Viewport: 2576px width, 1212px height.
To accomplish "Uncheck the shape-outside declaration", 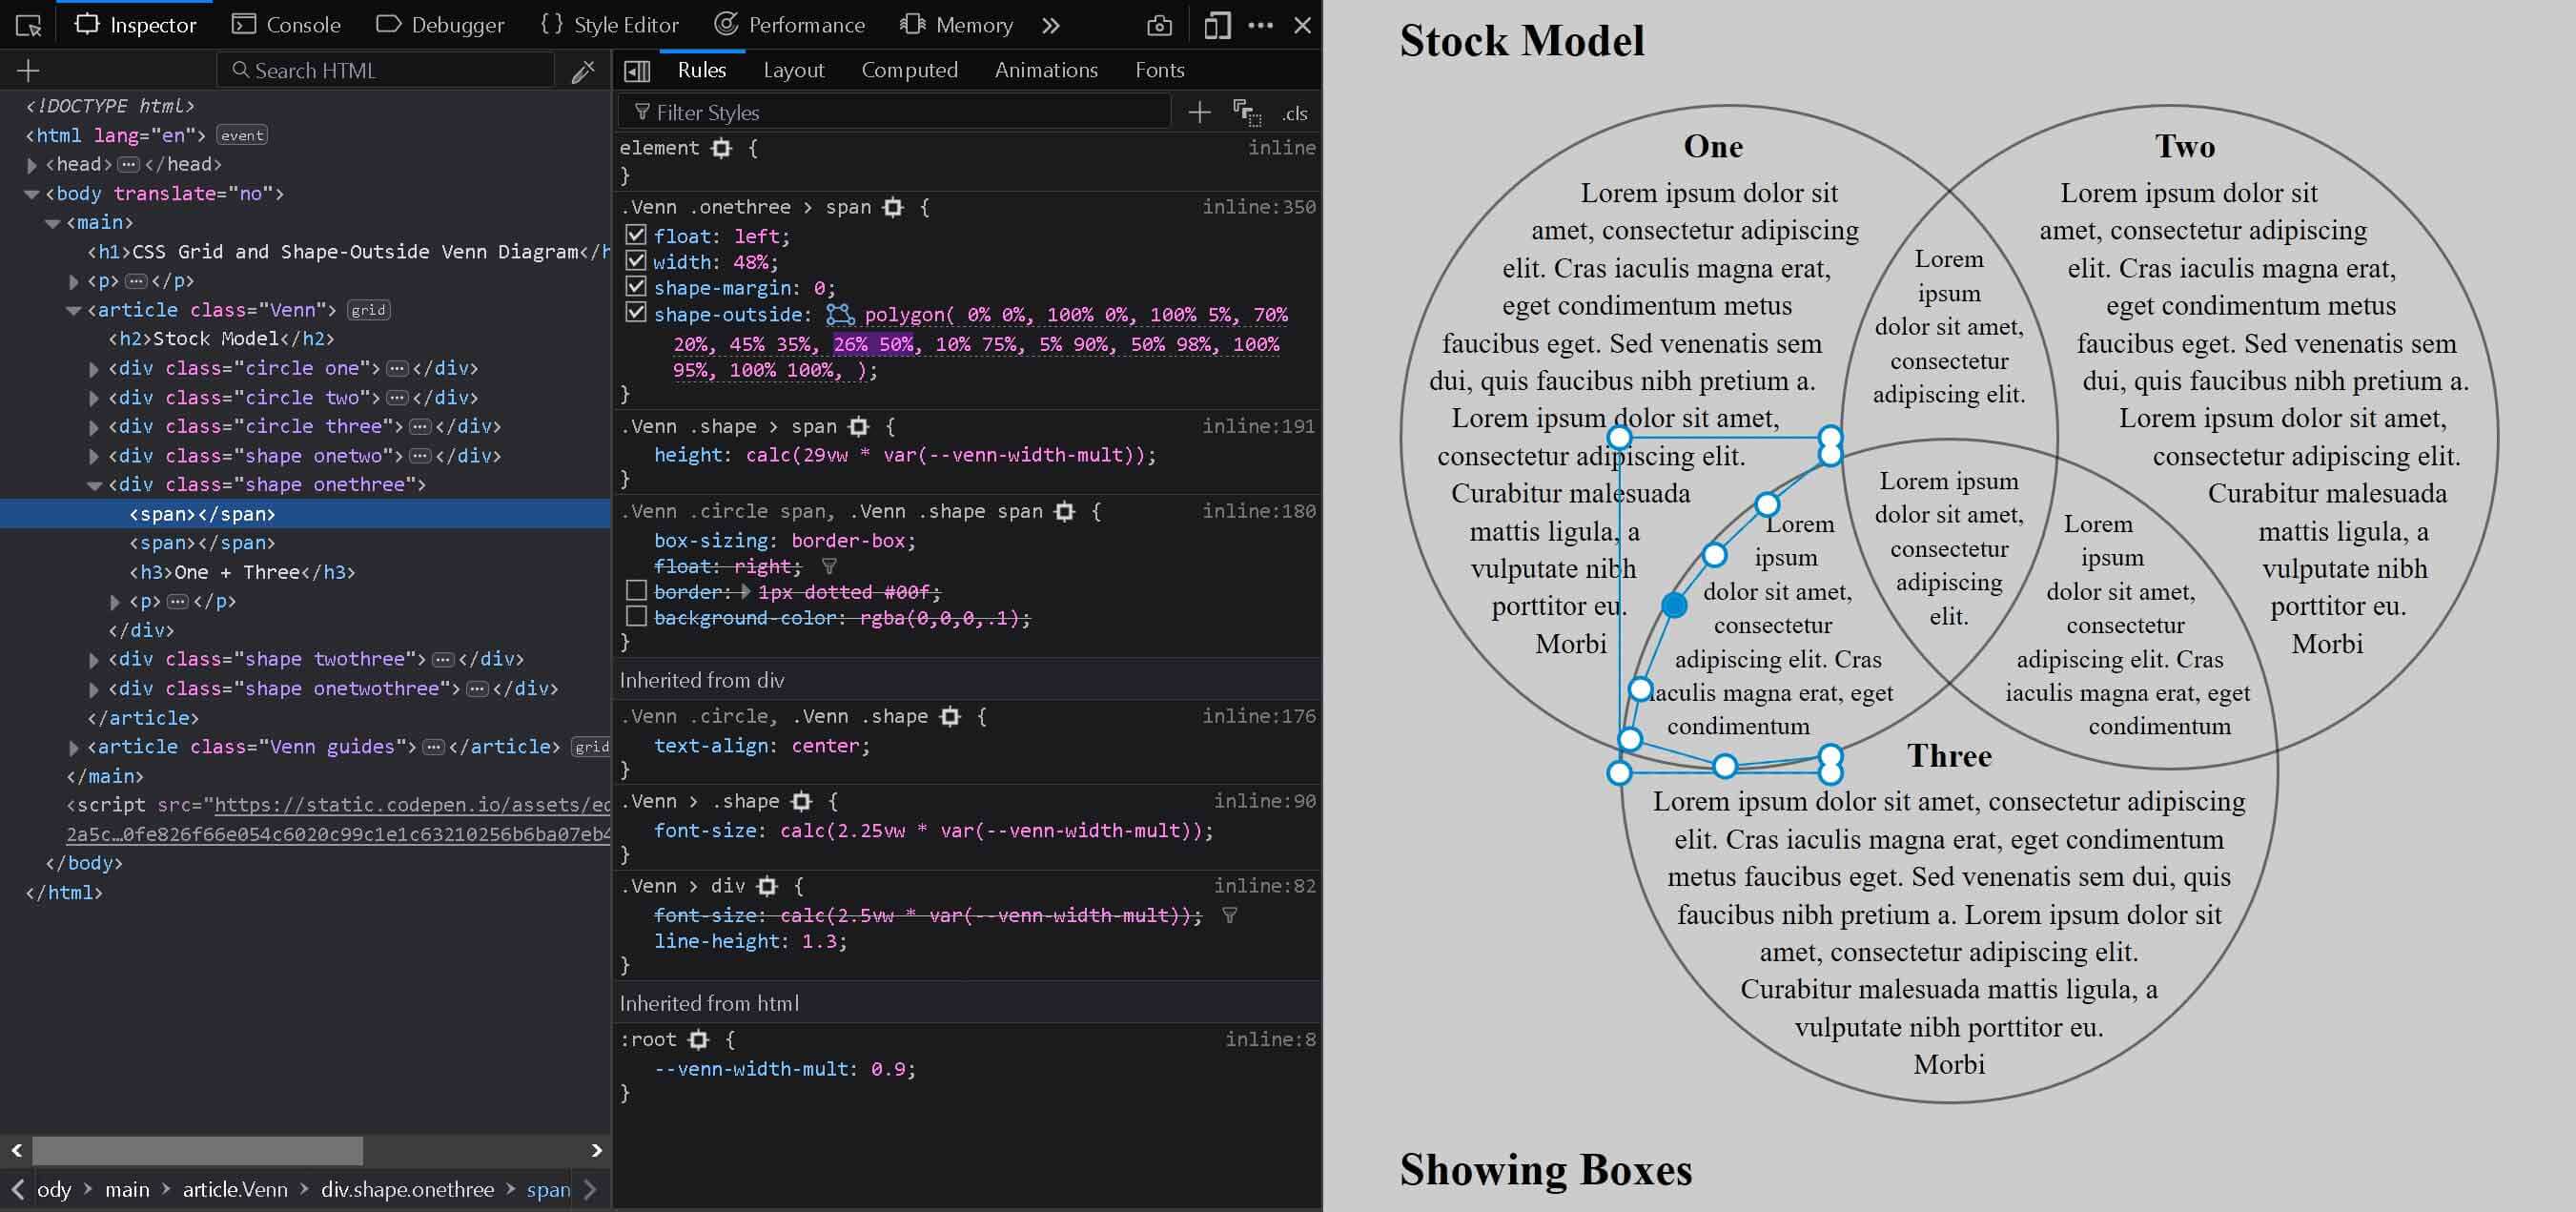I will [x=635, y=313].
